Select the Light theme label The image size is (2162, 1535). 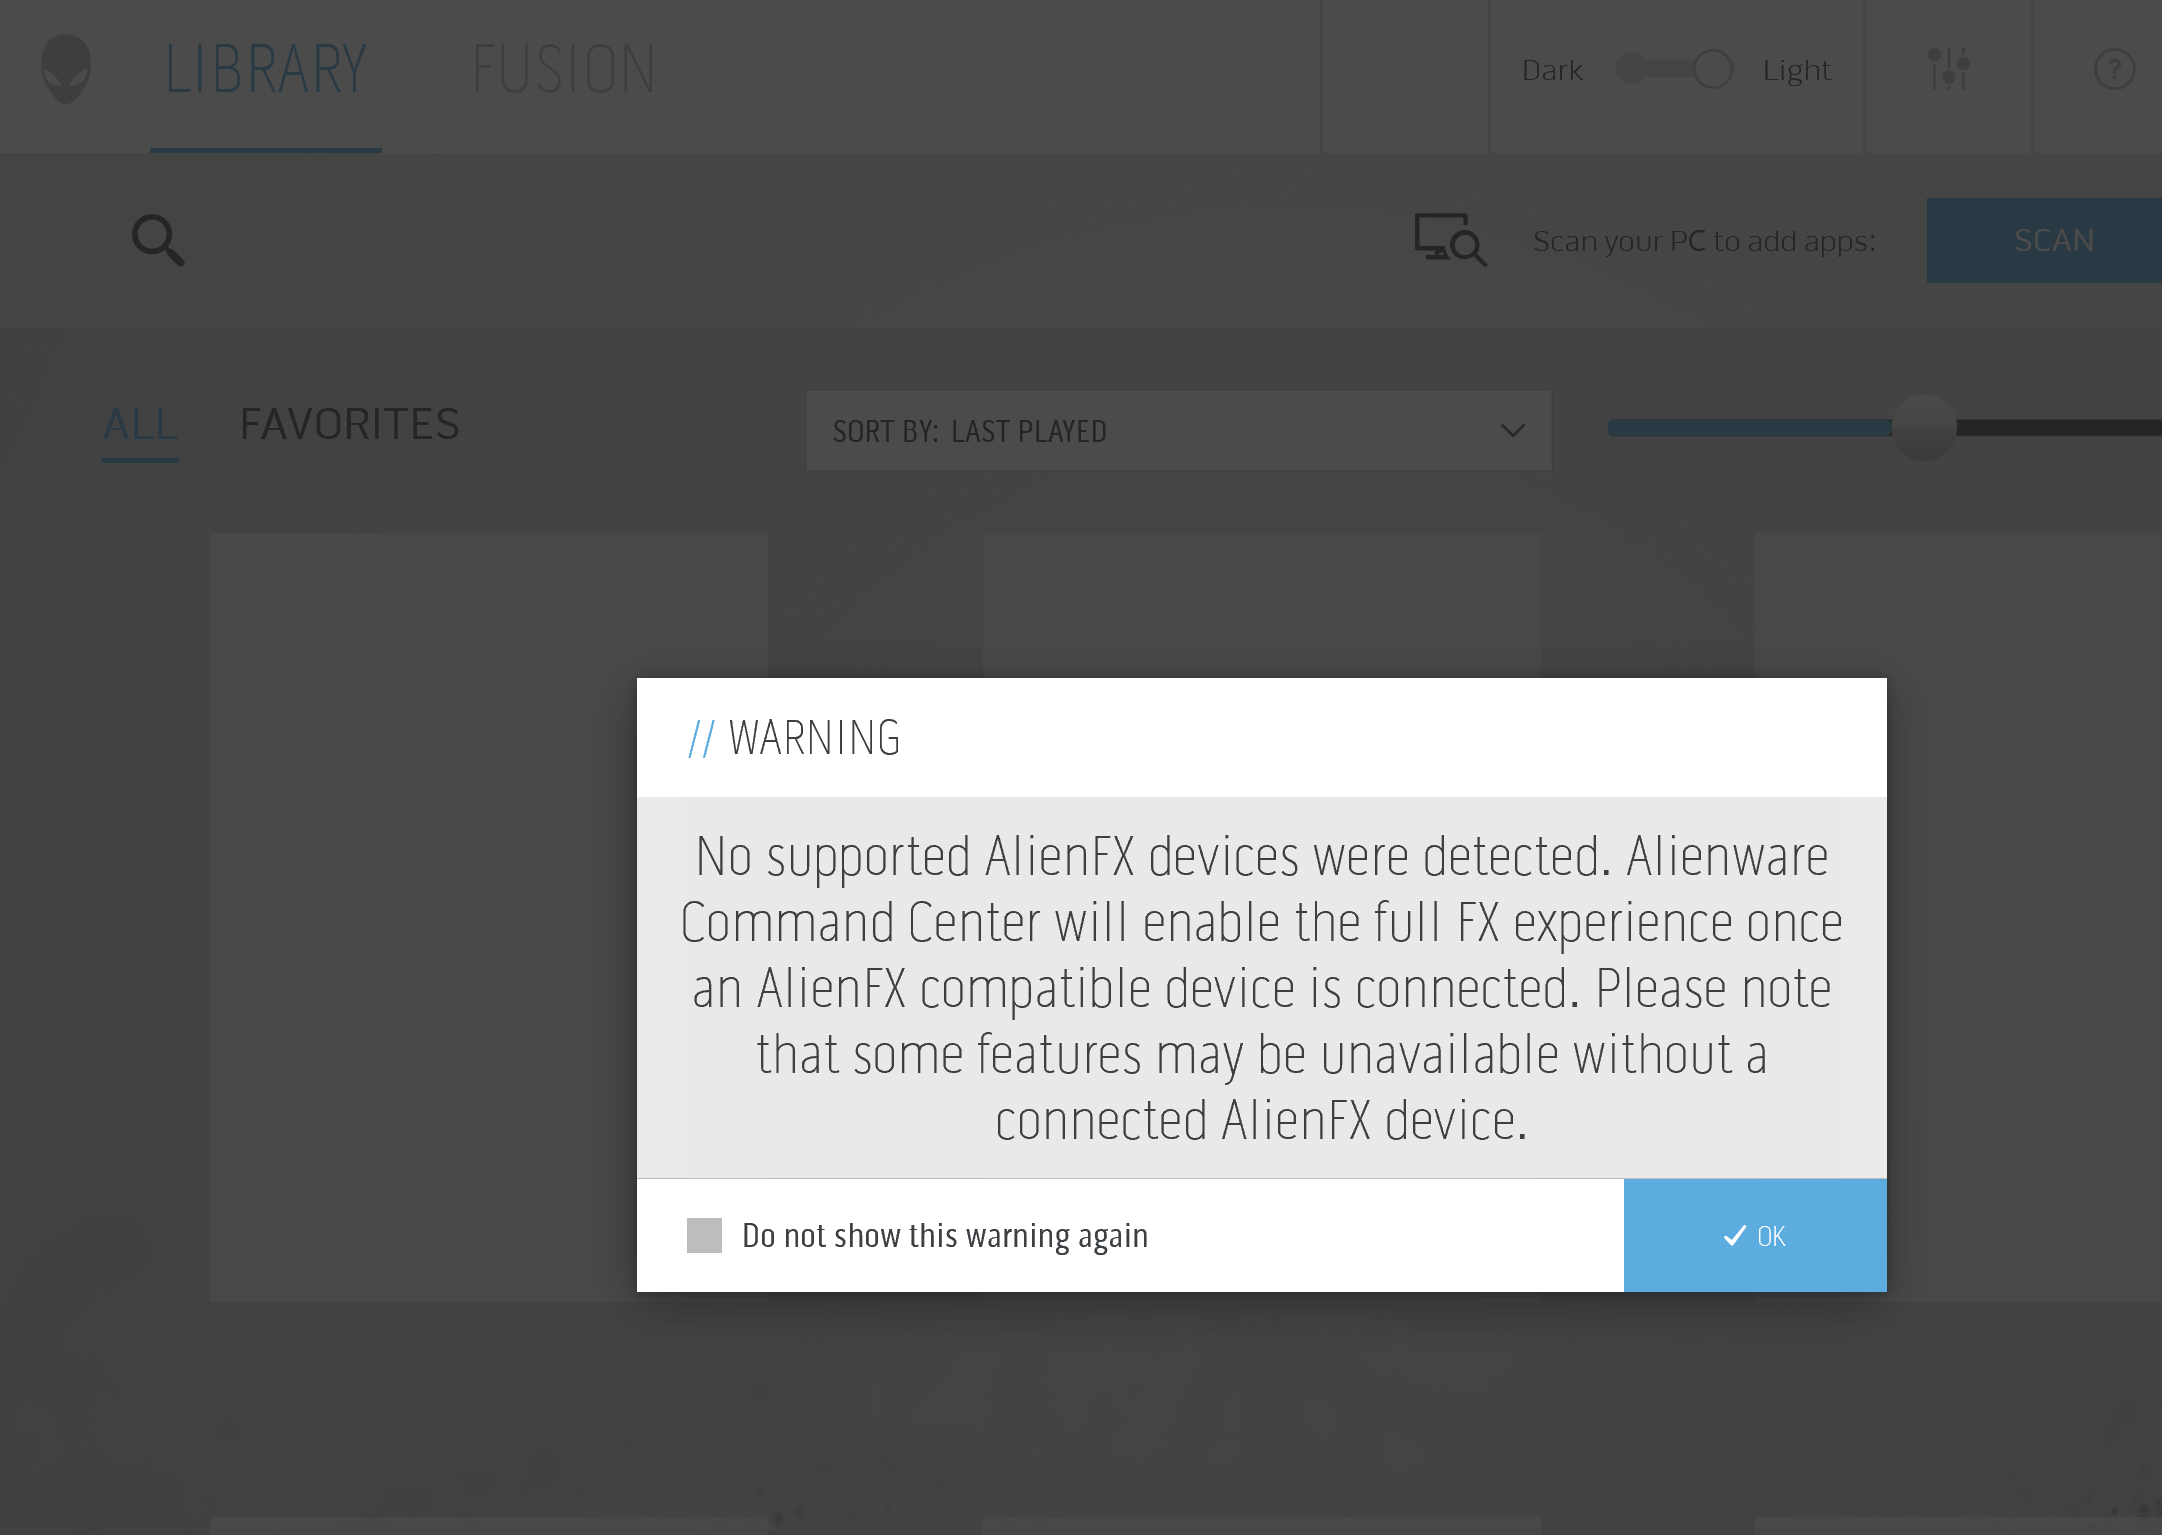pyautogui.click(x=1796, y=71)
